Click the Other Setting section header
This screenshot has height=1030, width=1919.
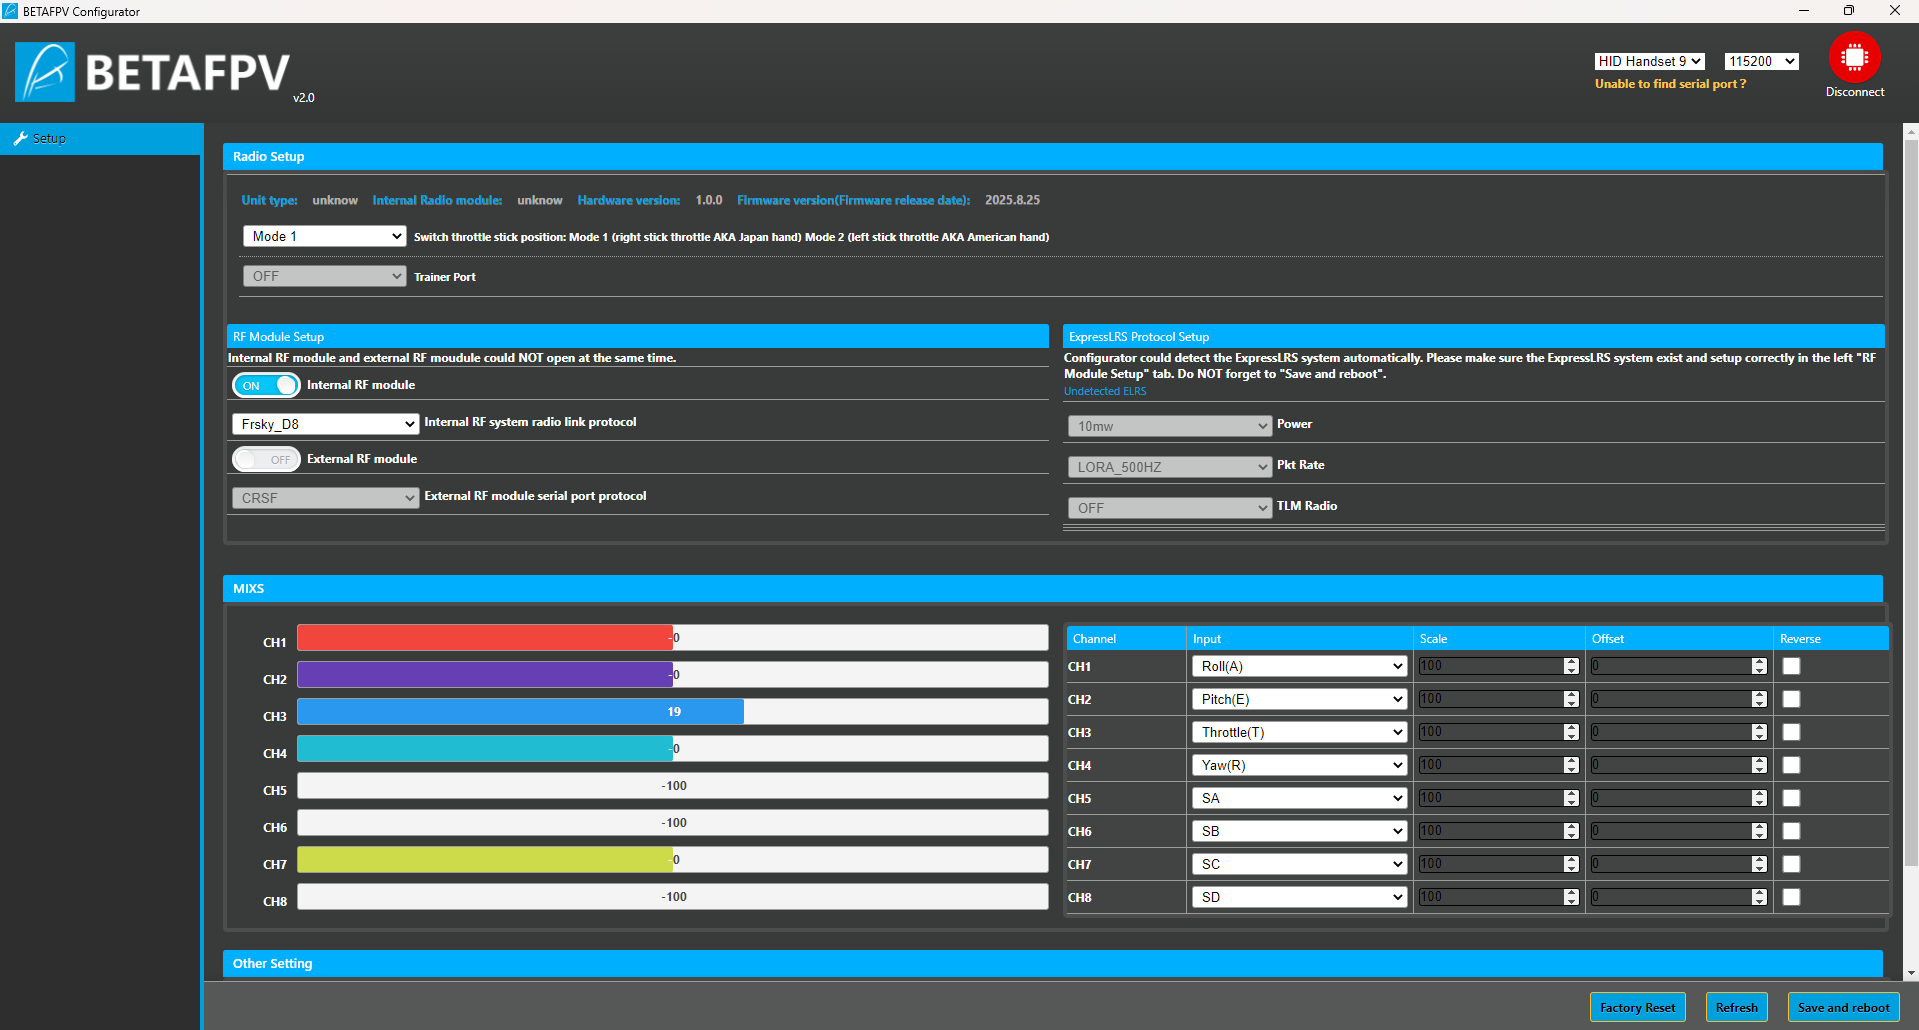pos(1053,964)
